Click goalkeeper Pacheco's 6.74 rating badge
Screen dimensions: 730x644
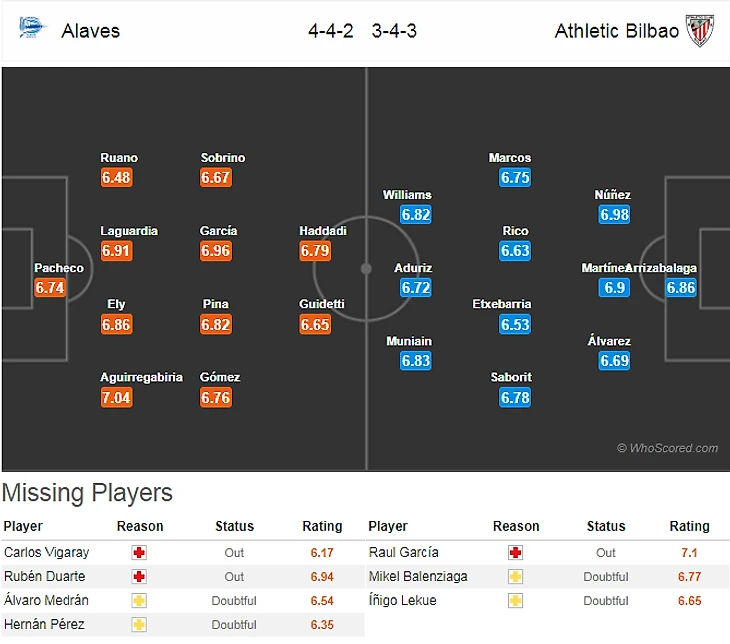[49, 288]
